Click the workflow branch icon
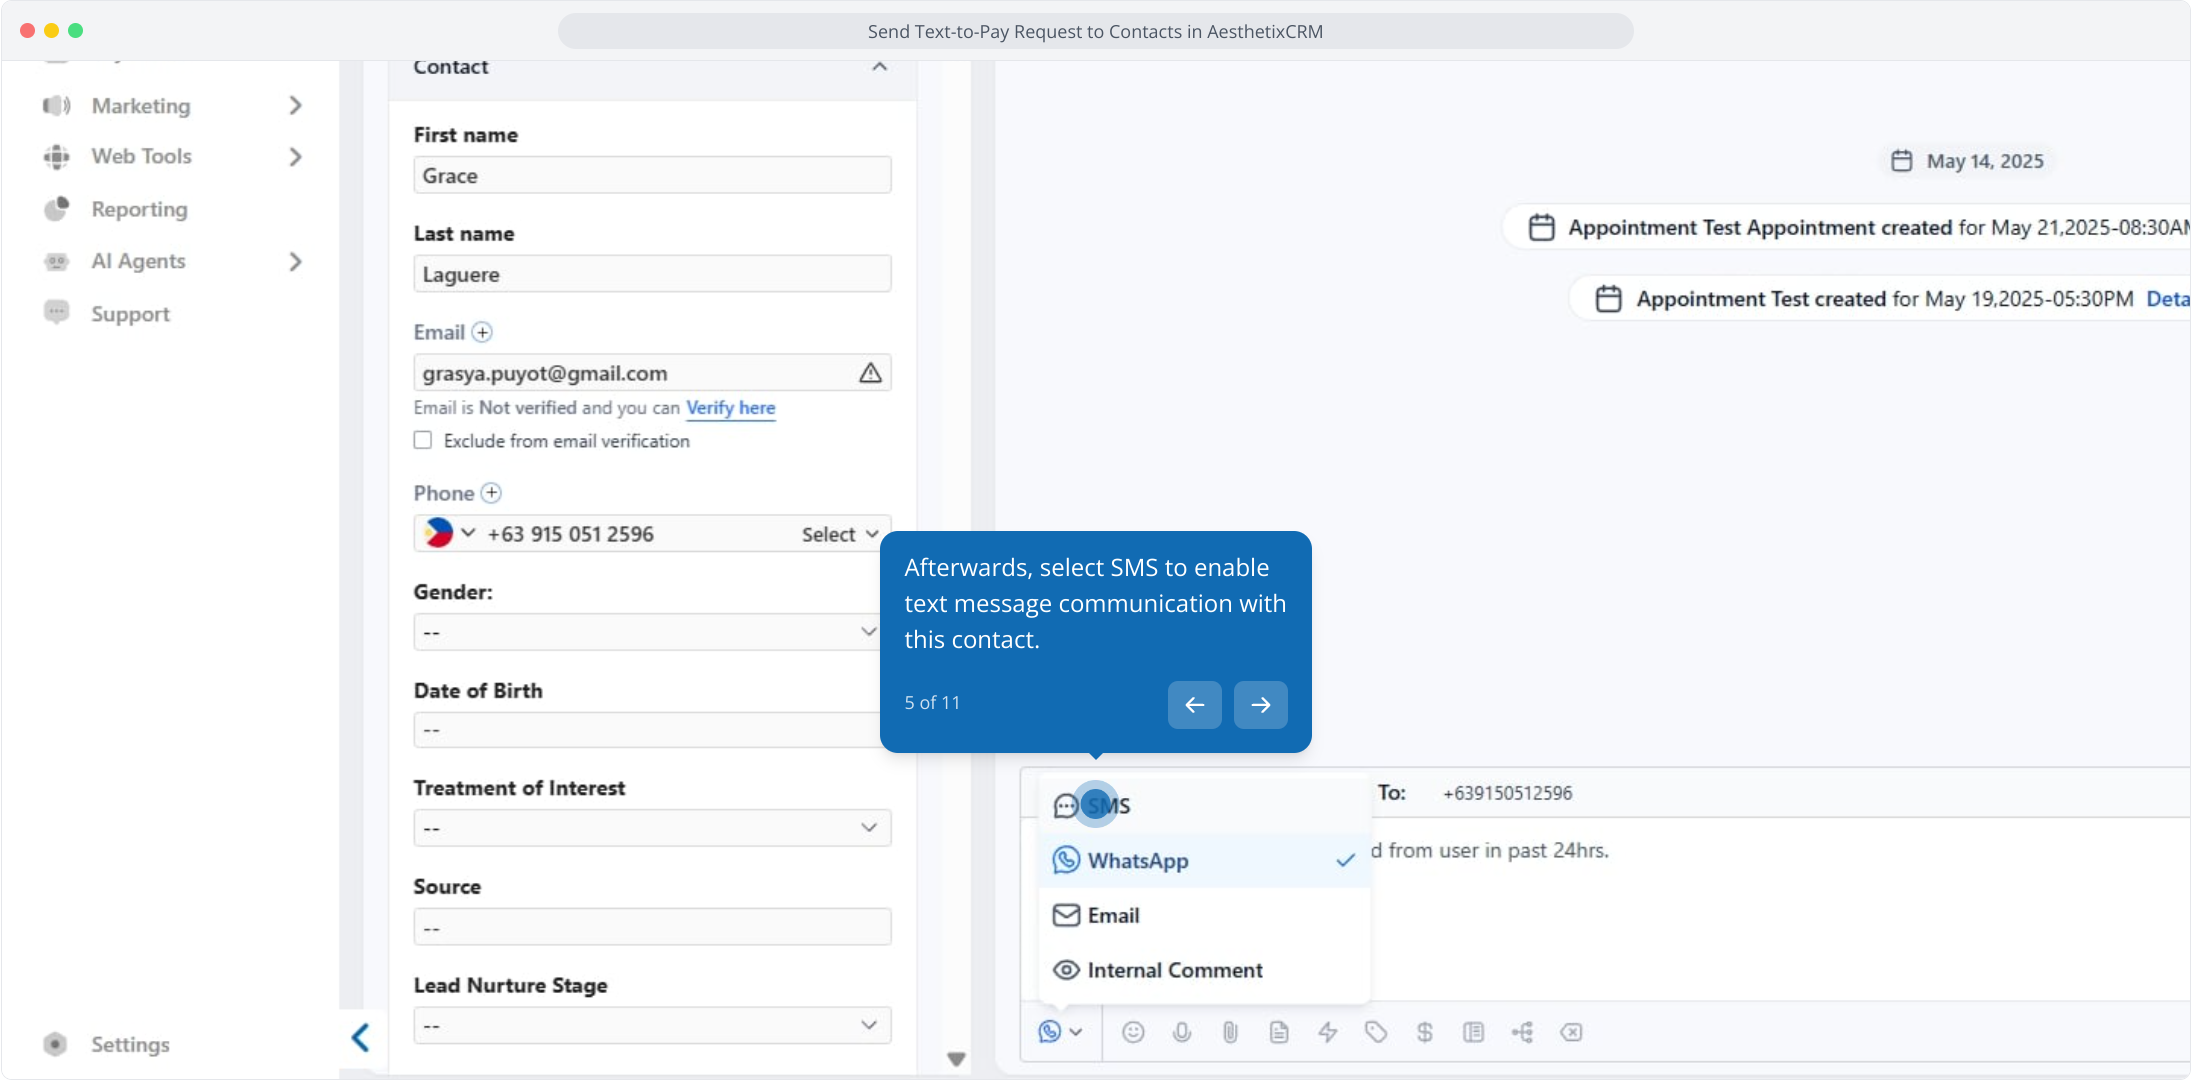 [x=1522, y=1032]
